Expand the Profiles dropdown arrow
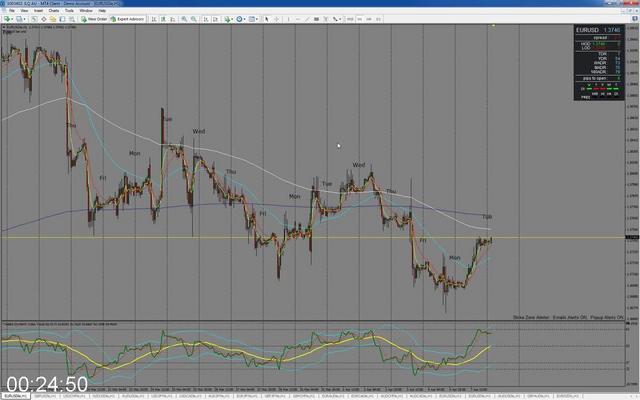Image resolution: width=640 pixels, height=400 pixels. [x=24, y=19]
